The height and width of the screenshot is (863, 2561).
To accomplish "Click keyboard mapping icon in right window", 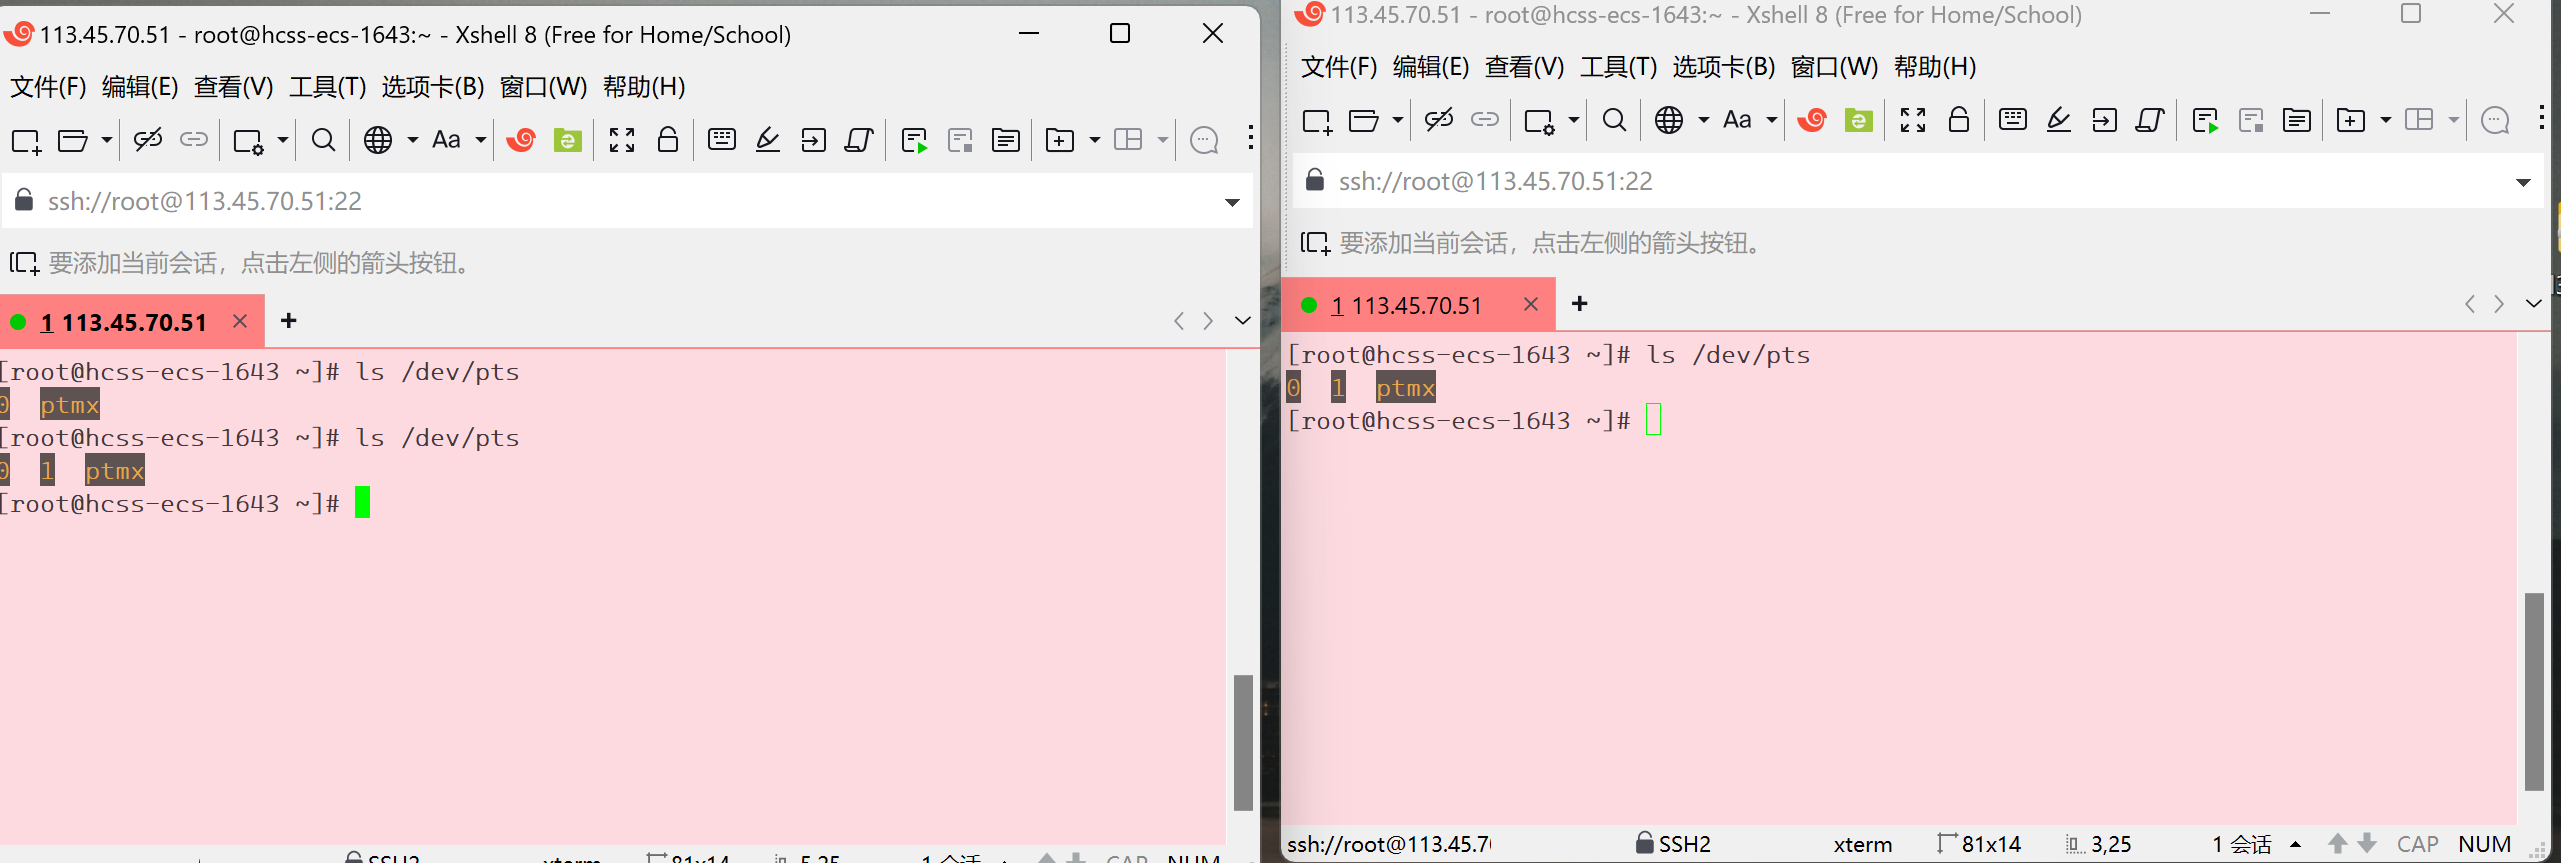I will [2013, 119].
